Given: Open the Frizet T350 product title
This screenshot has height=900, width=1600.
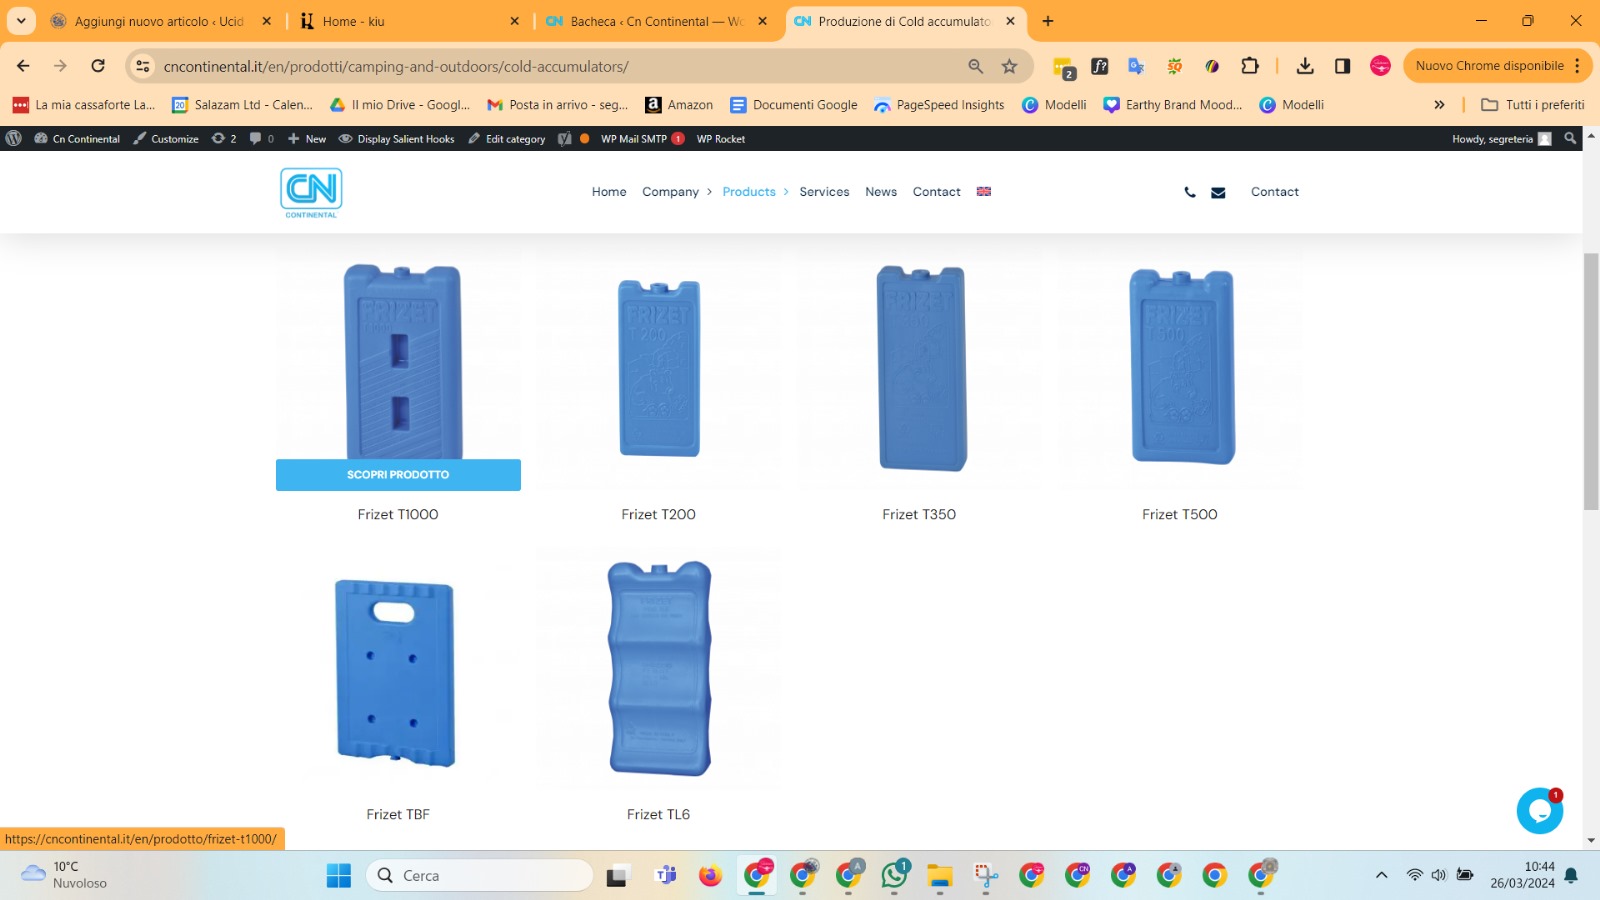Looking at the screenshot, I should tap(919, 514).
